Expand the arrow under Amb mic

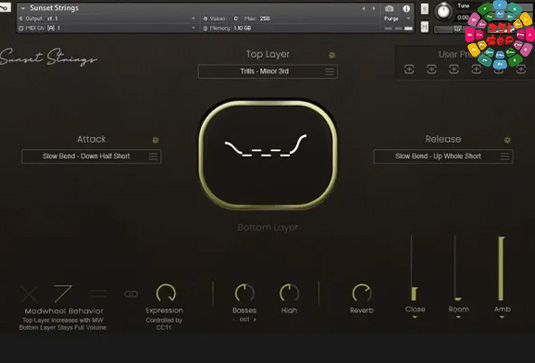click(502, 317)
